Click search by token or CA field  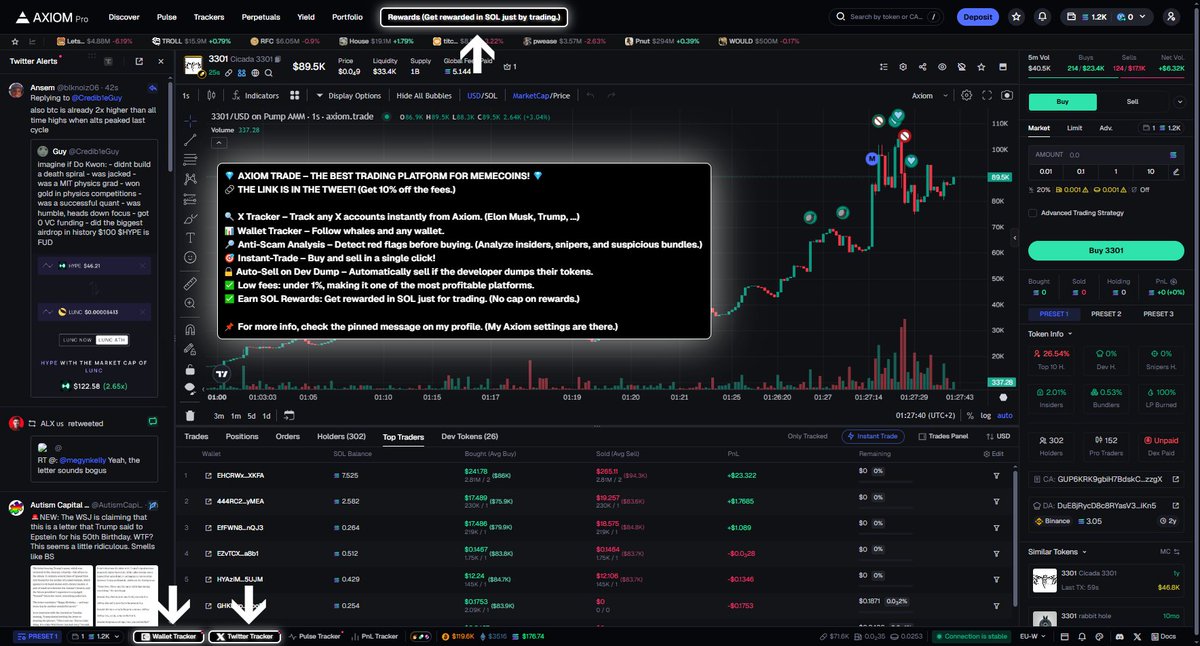[x=888, y=17]
